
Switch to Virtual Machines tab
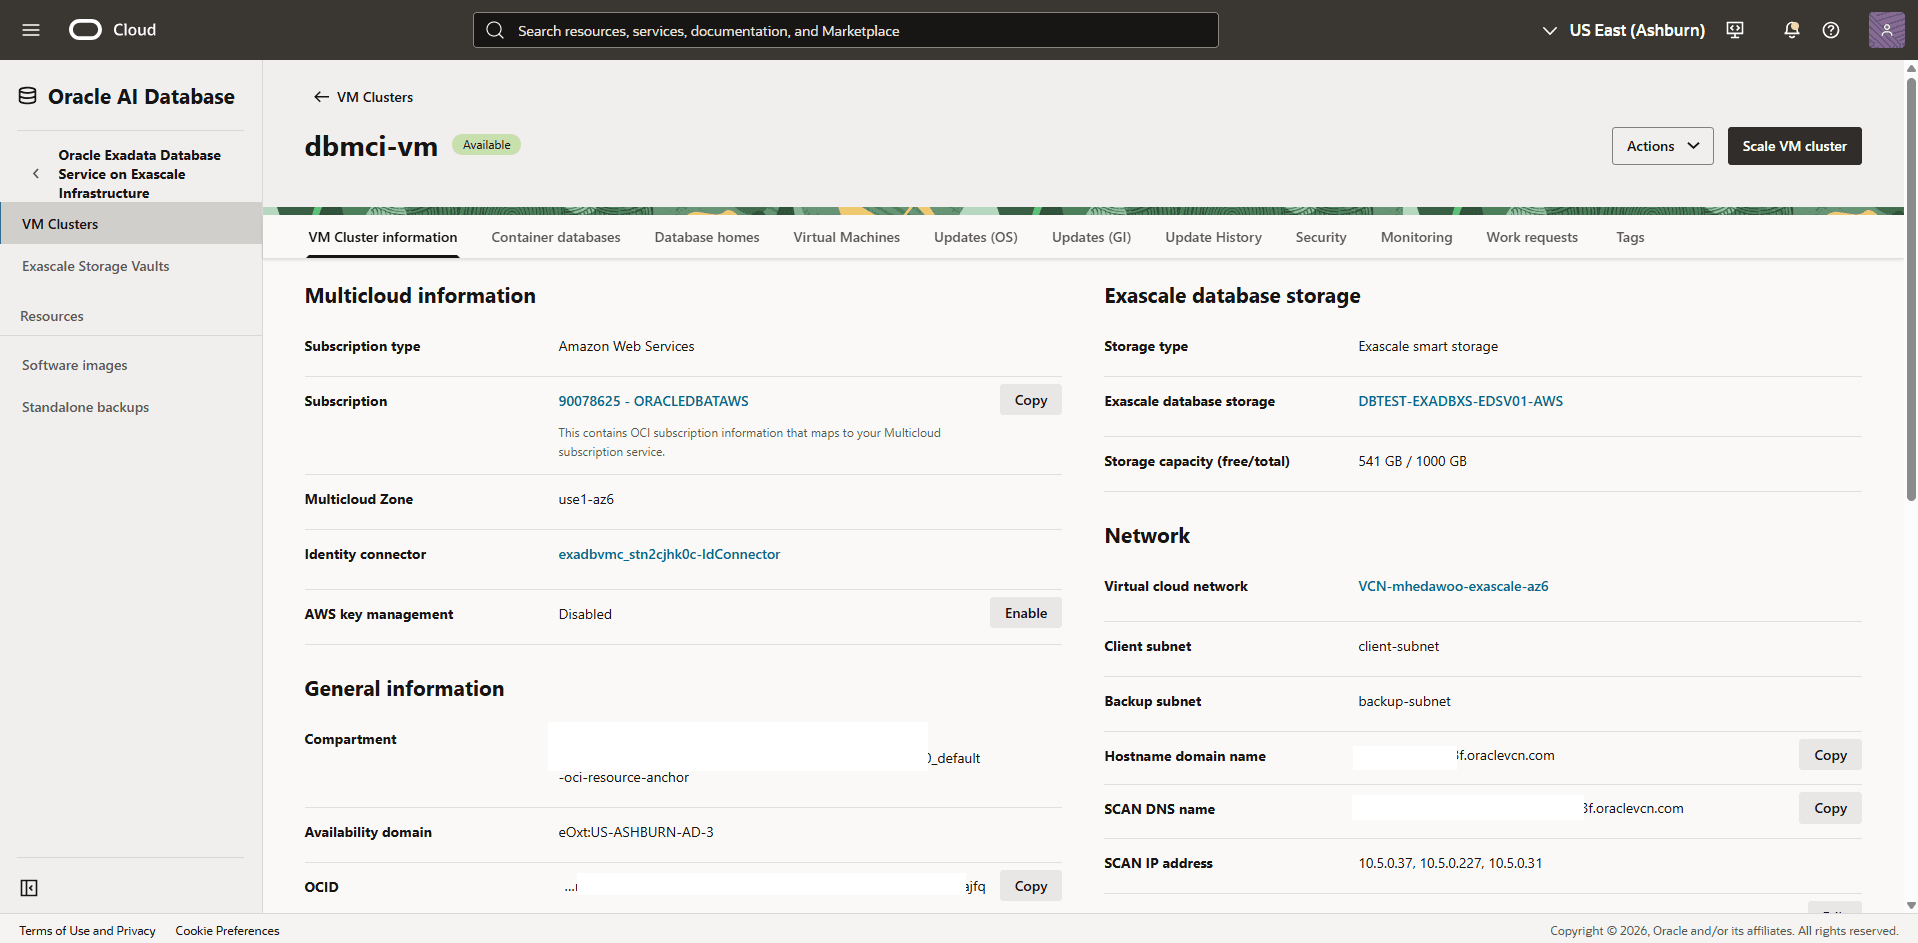click(846, 237)
